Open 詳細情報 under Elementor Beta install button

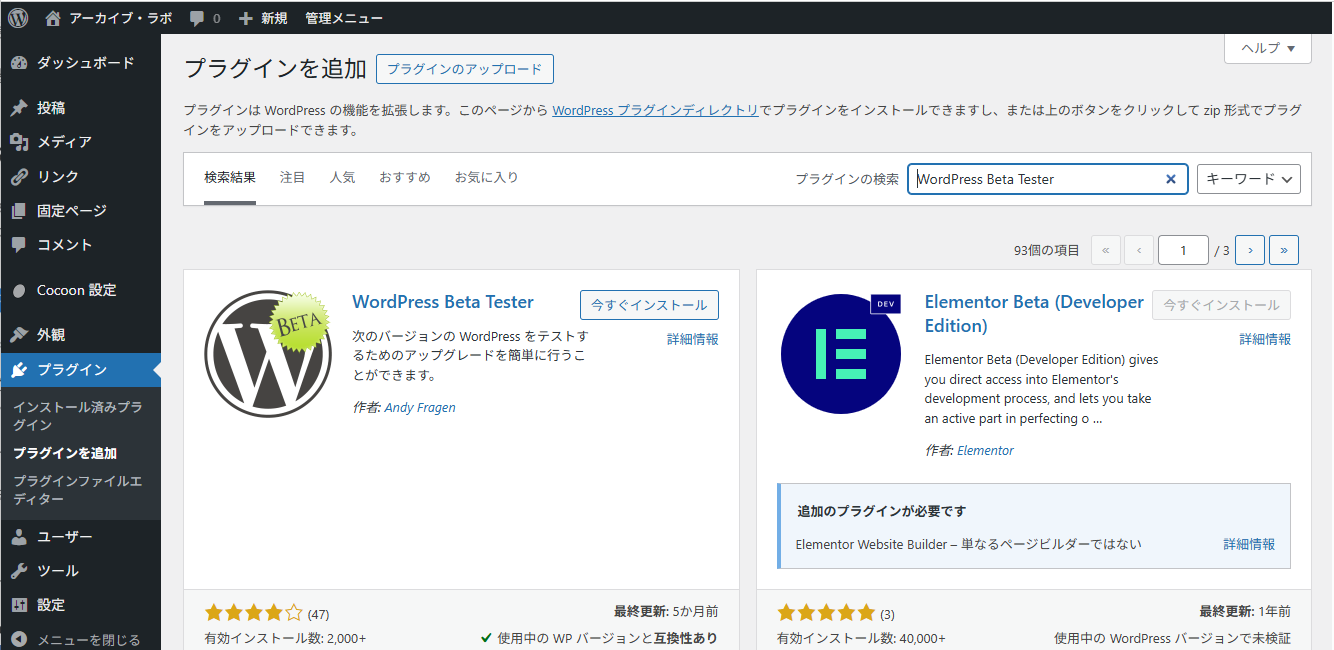1265,340
